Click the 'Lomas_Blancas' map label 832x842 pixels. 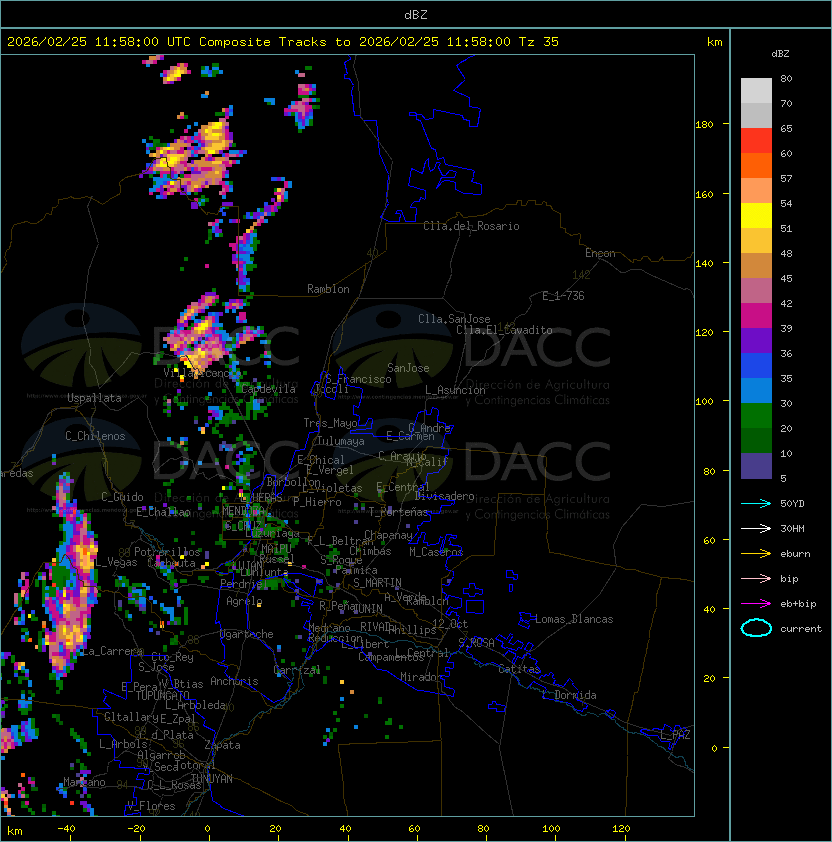574,619
